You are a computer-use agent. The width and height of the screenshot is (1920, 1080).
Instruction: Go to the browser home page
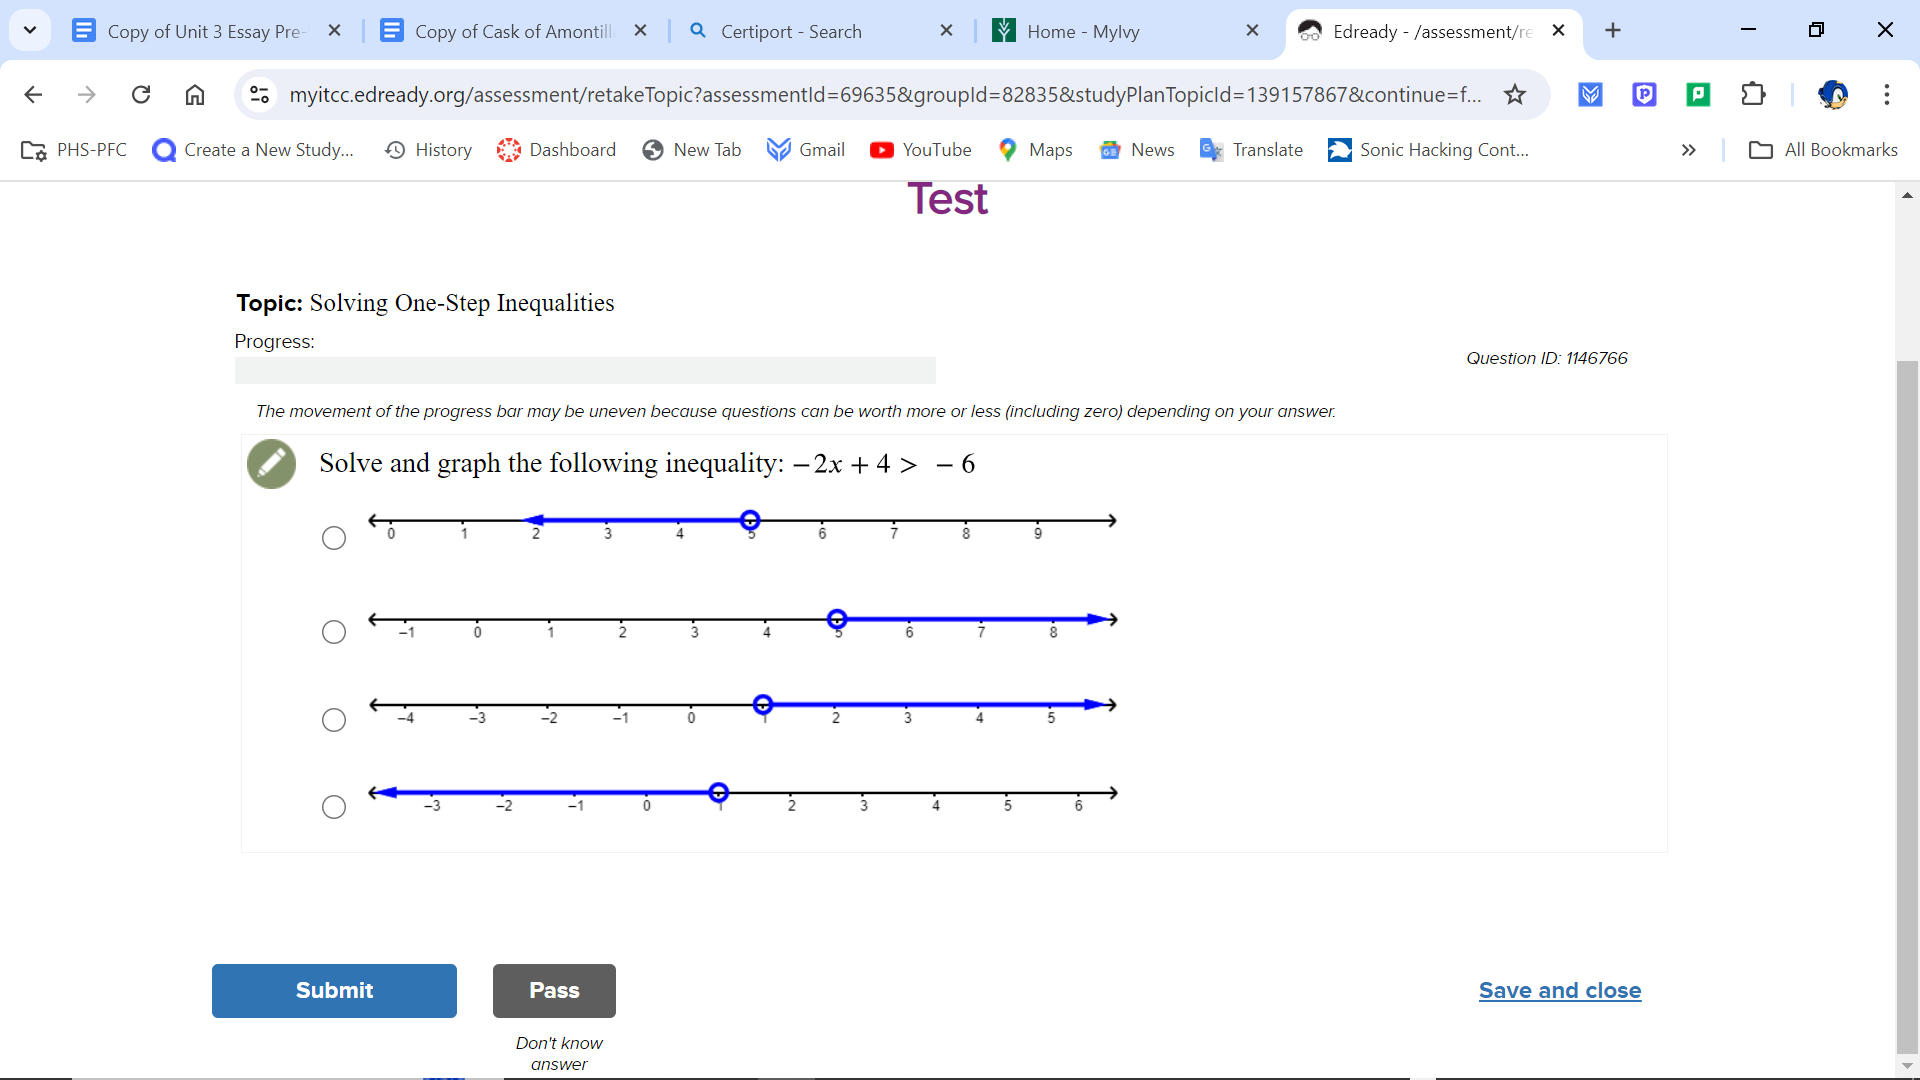[195, 94]
